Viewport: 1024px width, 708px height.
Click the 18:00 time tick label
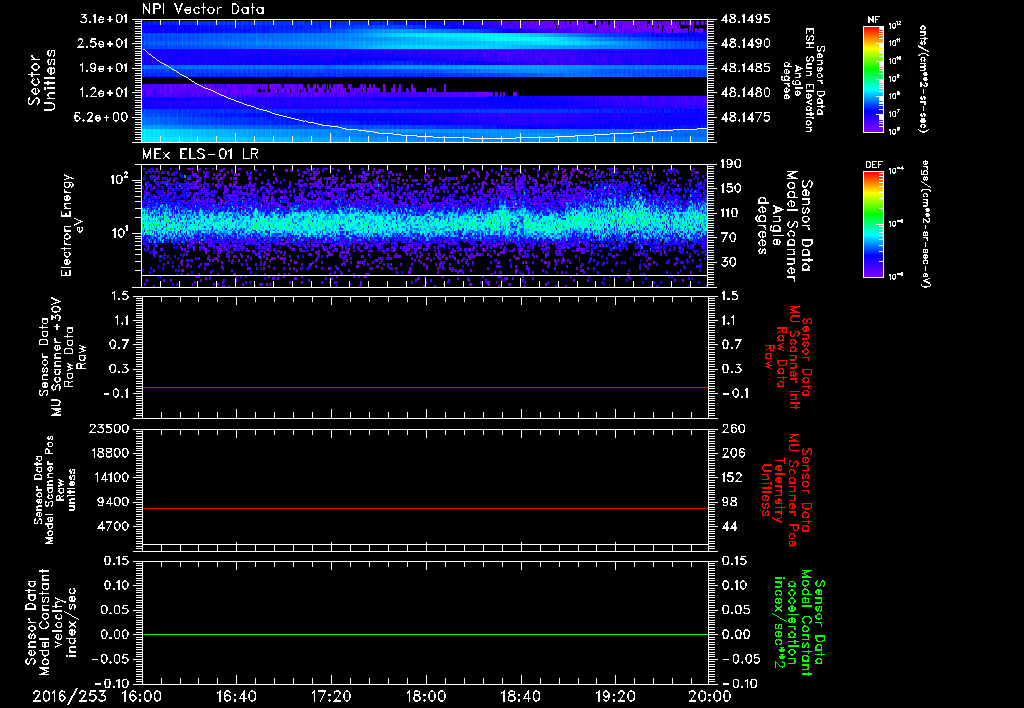pyautogui.click(x=426, y=696)
